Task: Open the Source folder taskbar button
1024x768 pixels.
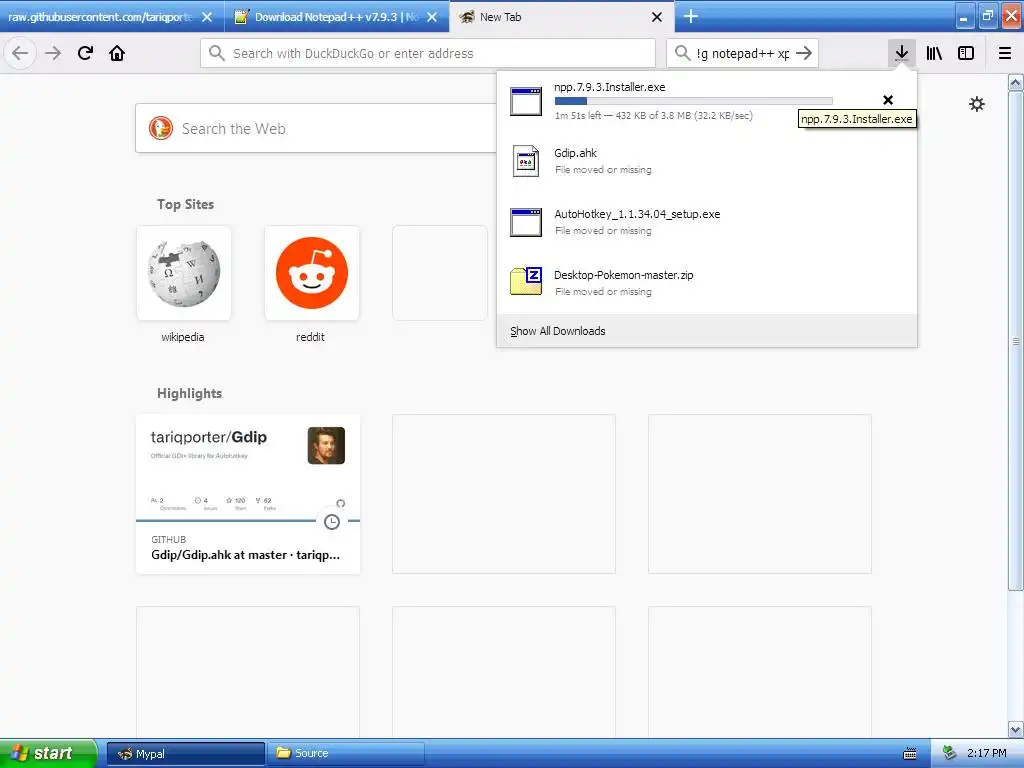Action: coord(346,754)
